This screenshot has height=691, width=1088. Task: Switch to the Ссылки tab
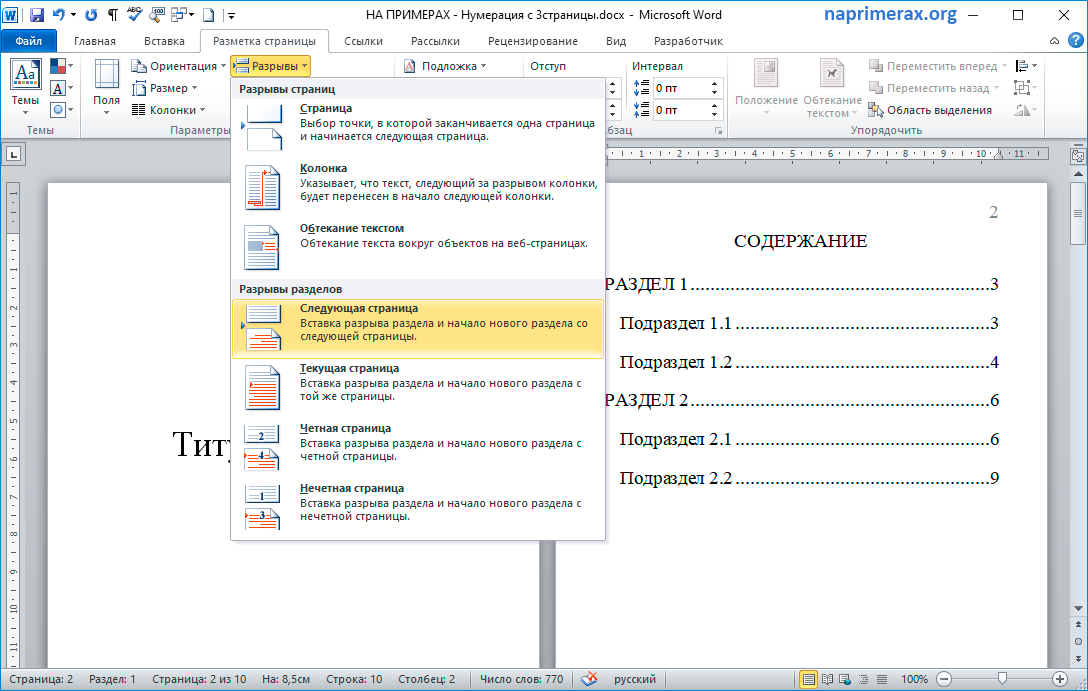point(364,41)
